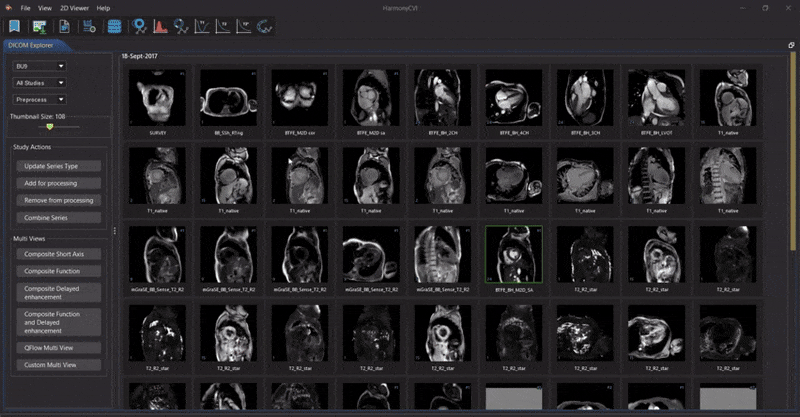
Task: Click the Composite Short Axis button
Action: point(59,254)
